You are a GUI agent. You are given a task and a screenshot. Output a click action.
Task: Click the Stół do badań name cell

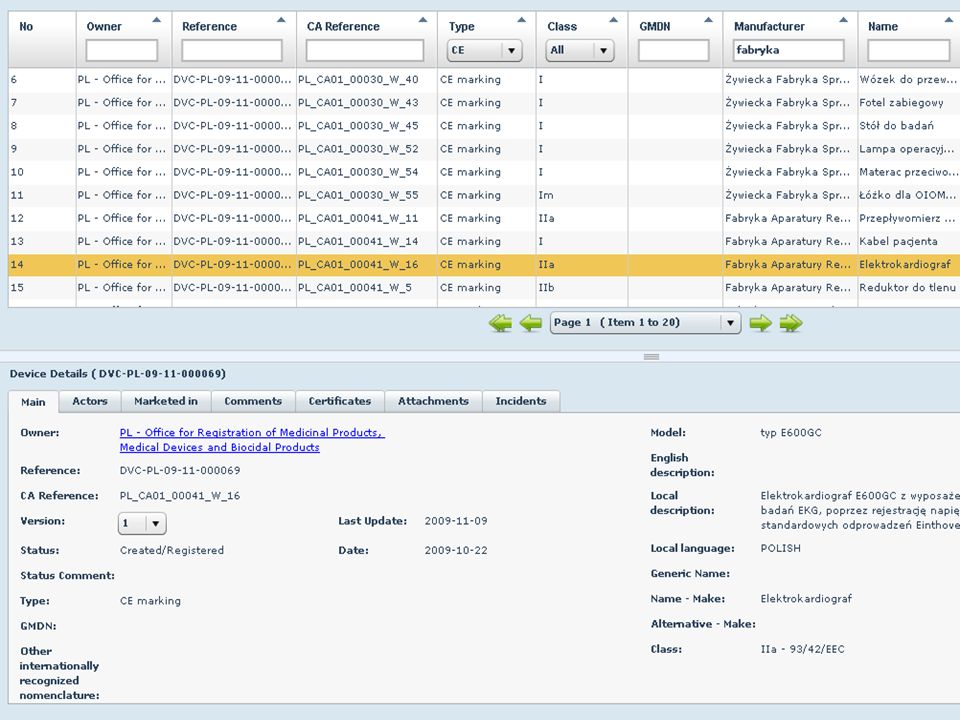(896, 126)
